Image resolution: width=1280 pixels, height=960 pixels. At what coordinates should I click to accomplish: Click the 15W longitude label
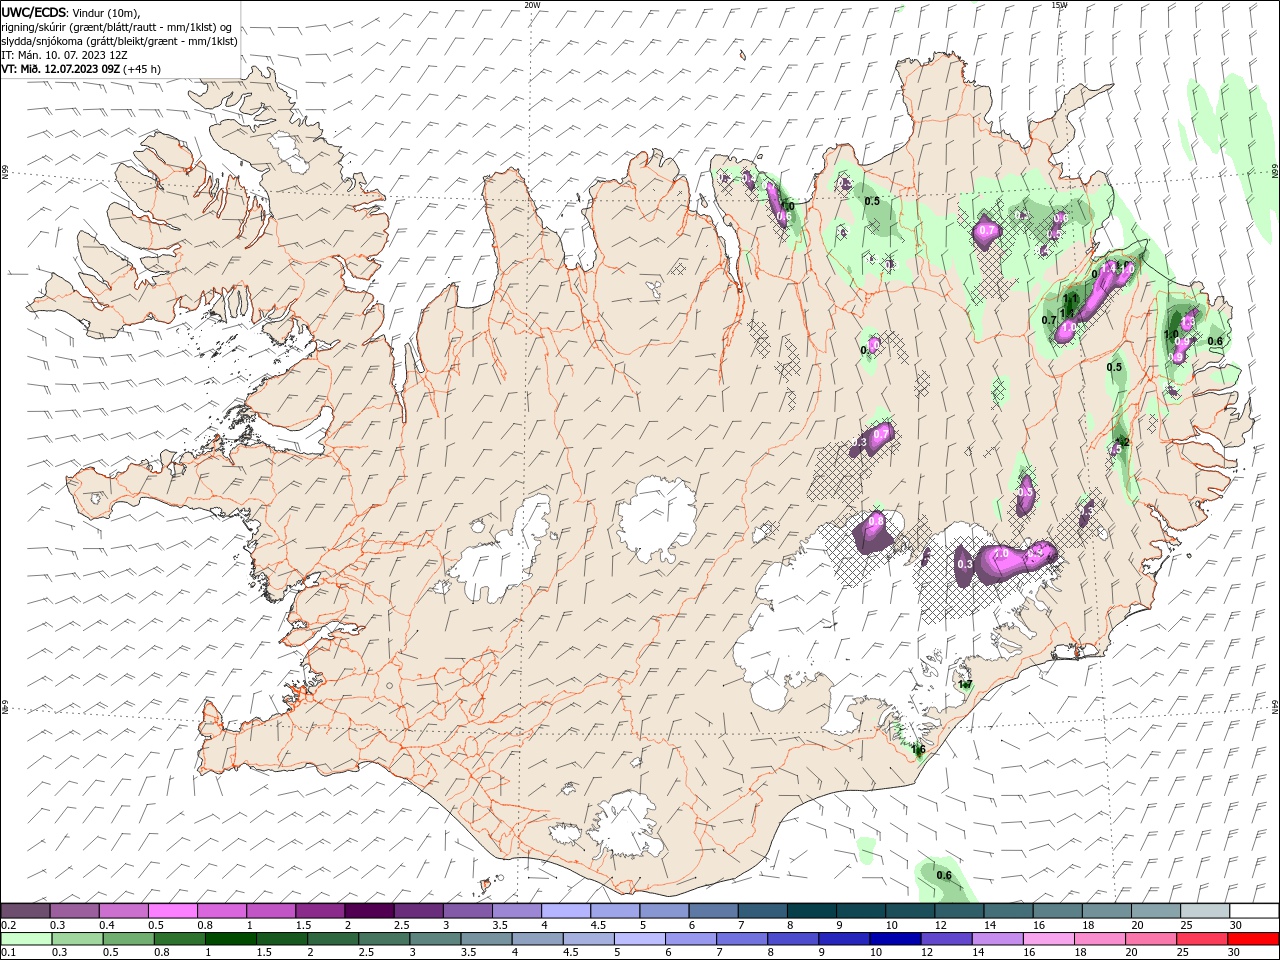point(1059,5)
